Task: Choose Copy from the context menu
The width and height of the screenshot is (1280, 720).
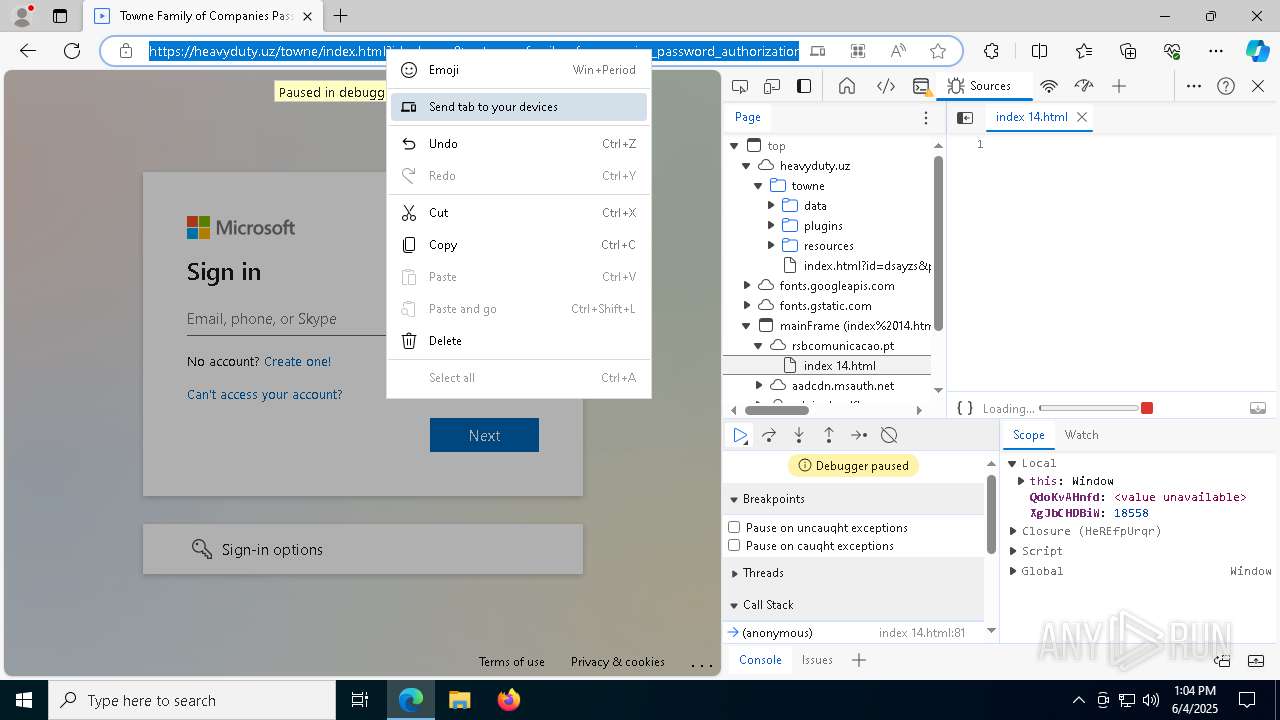Action: coord(519,245)
